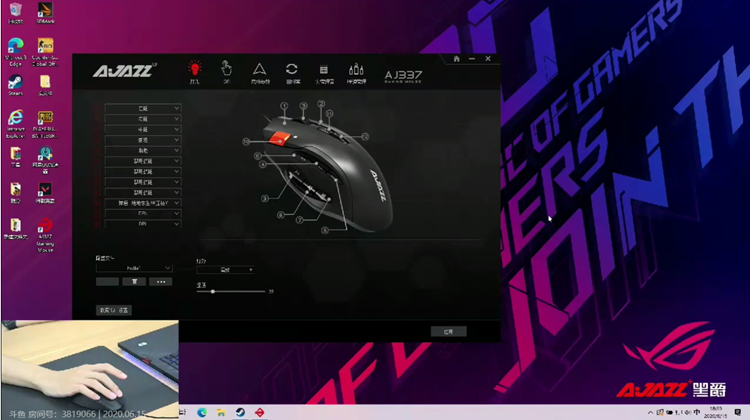Image resolution: width=750 pixels, height=420 pixels.
Task: Open the 3DMark desktop shortcut
Action: click(45, 13)
